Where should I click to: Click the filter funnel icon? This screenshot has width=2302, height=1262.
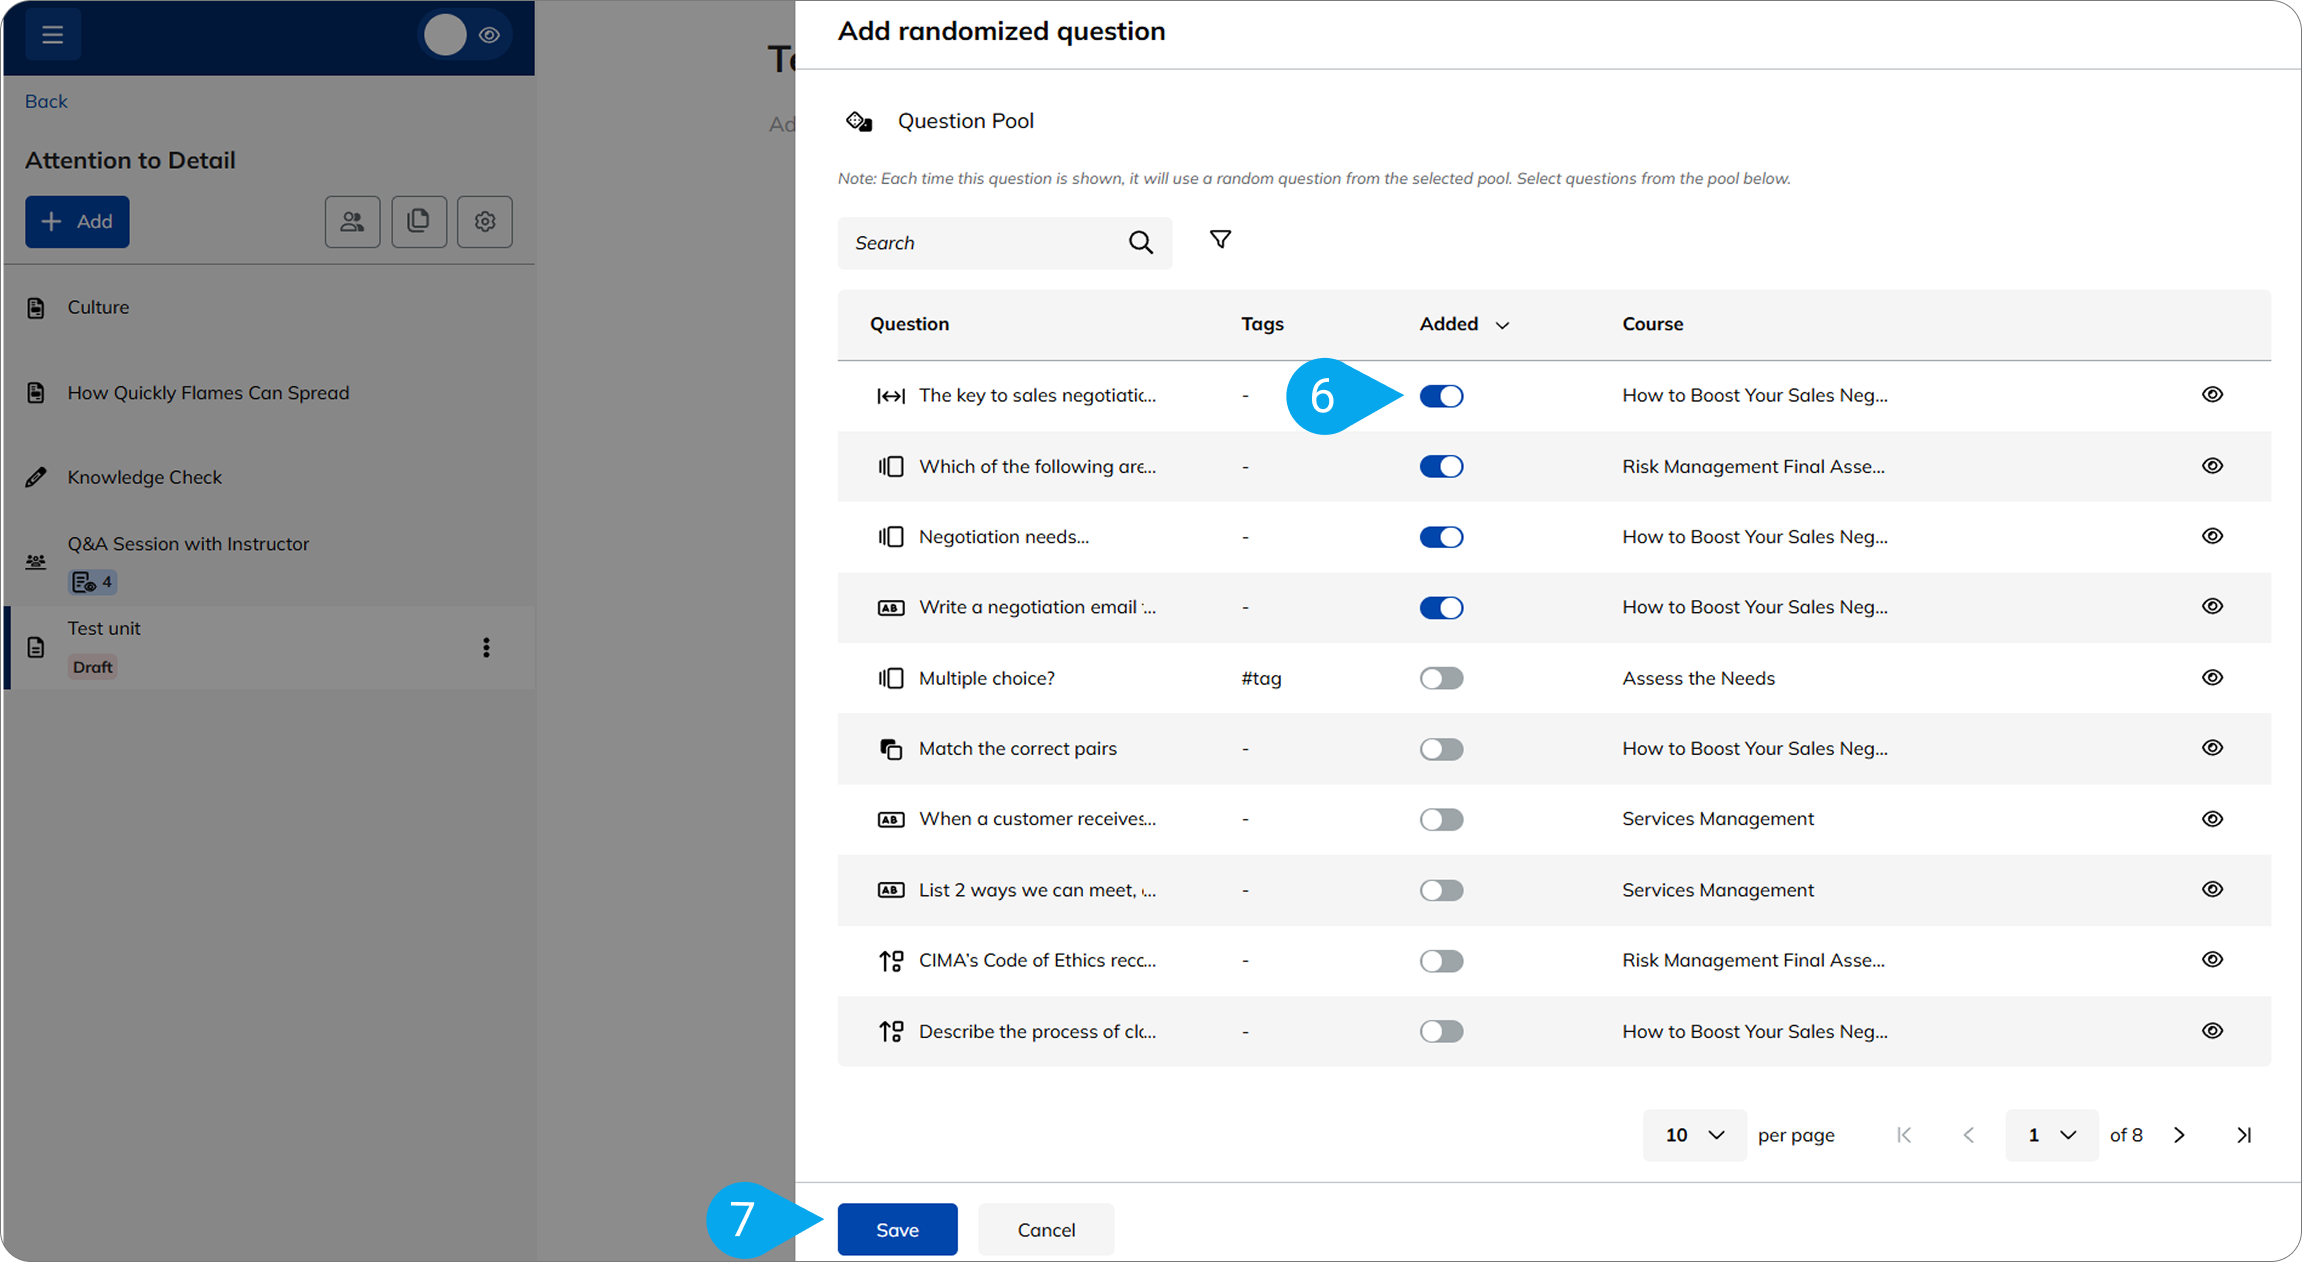pos(1220,240)
